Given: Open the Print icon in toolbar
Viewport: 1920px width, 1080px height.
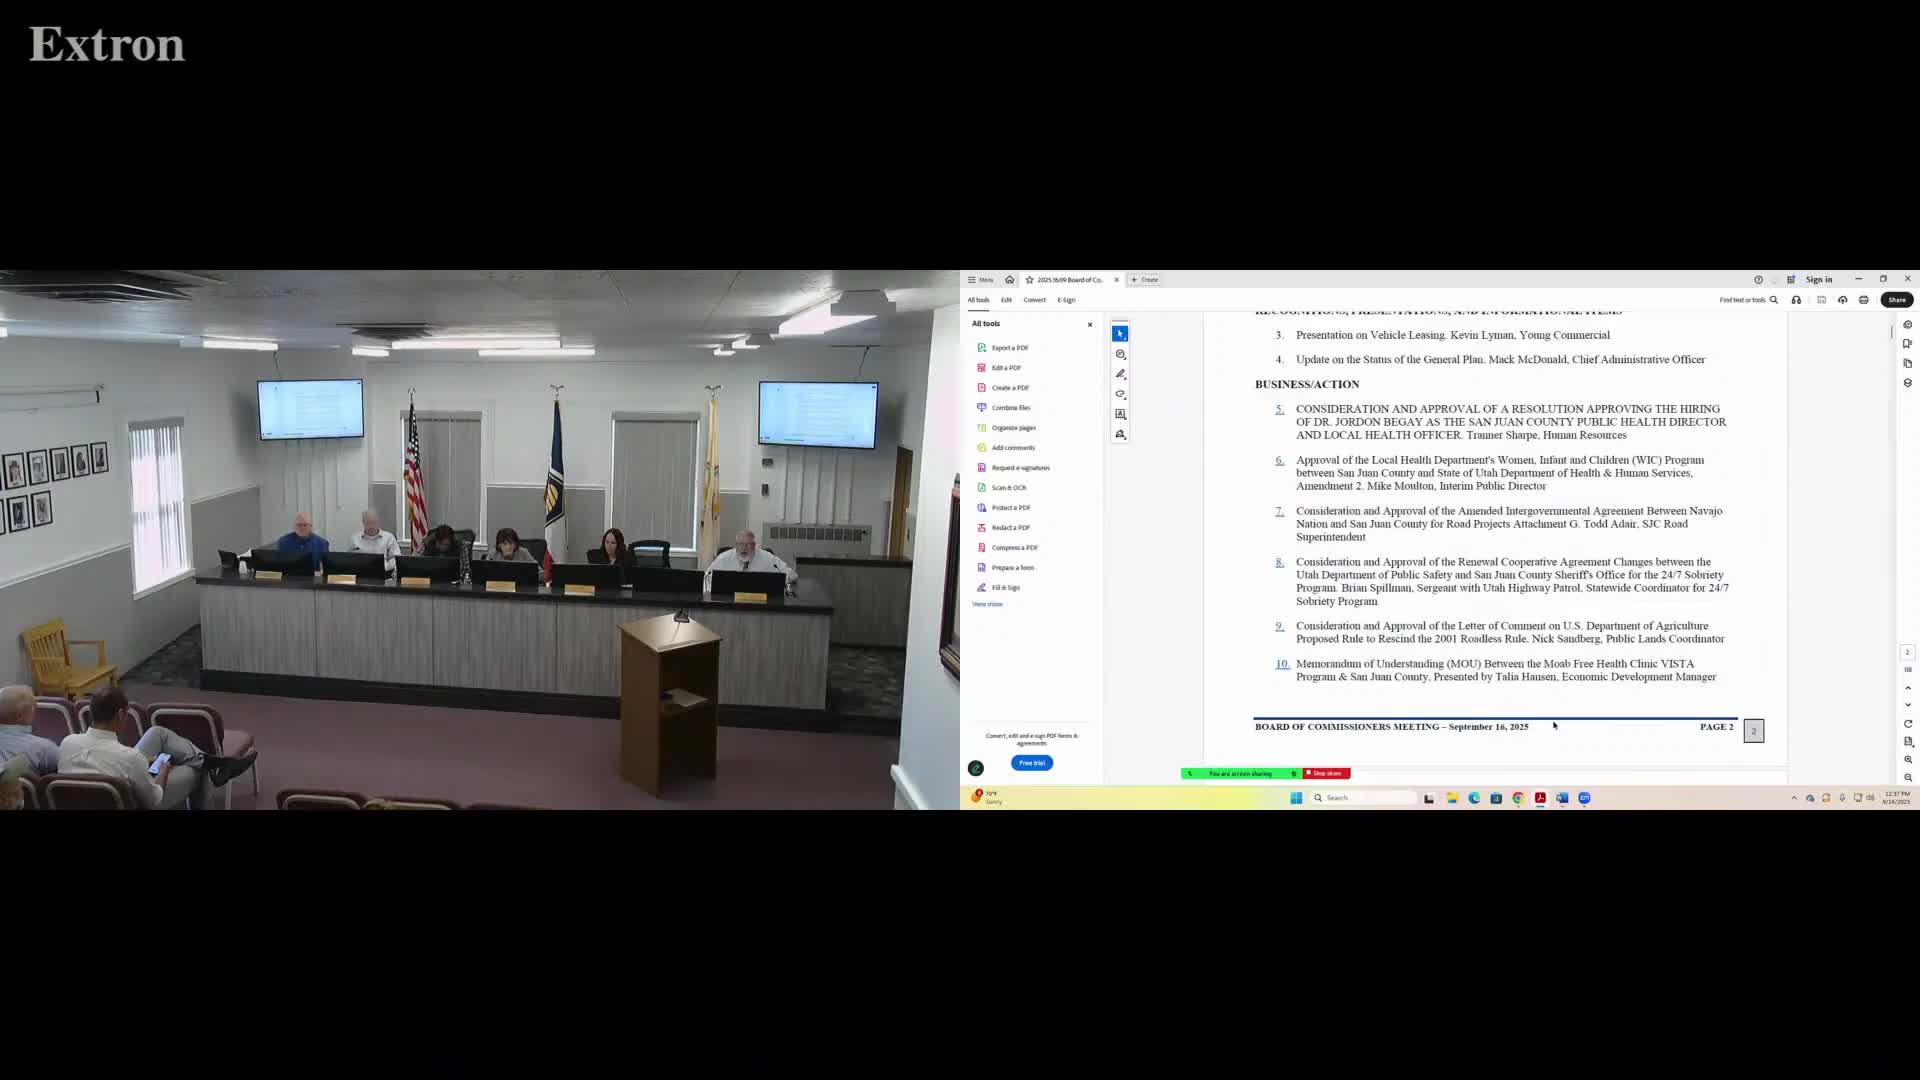Looking at the screenshot, I should pyautogui.click(x=1863, y=300).
